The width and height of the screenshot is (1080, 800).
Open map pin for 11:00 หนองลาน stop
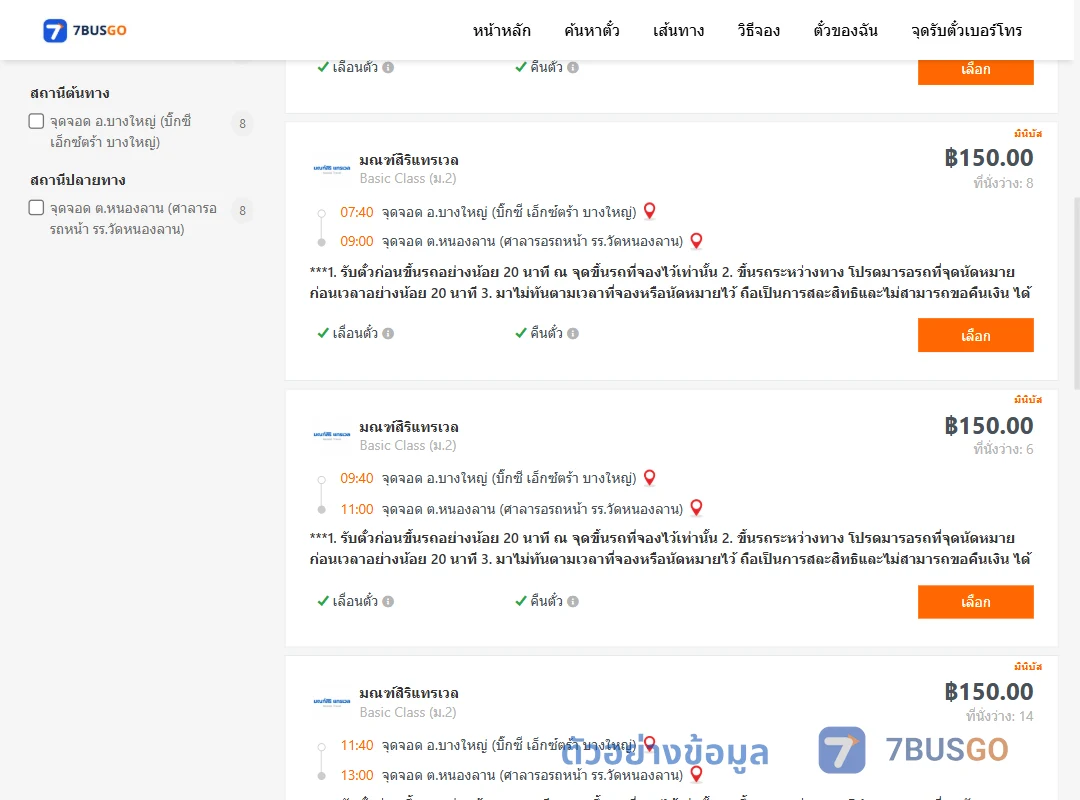pos(696,508)
